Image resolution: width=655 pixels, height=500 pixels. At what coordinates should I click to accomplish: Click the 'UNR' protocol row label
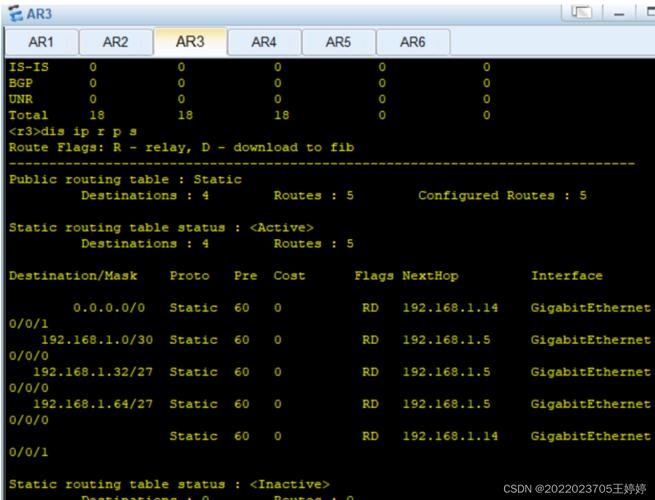point(21,99)
